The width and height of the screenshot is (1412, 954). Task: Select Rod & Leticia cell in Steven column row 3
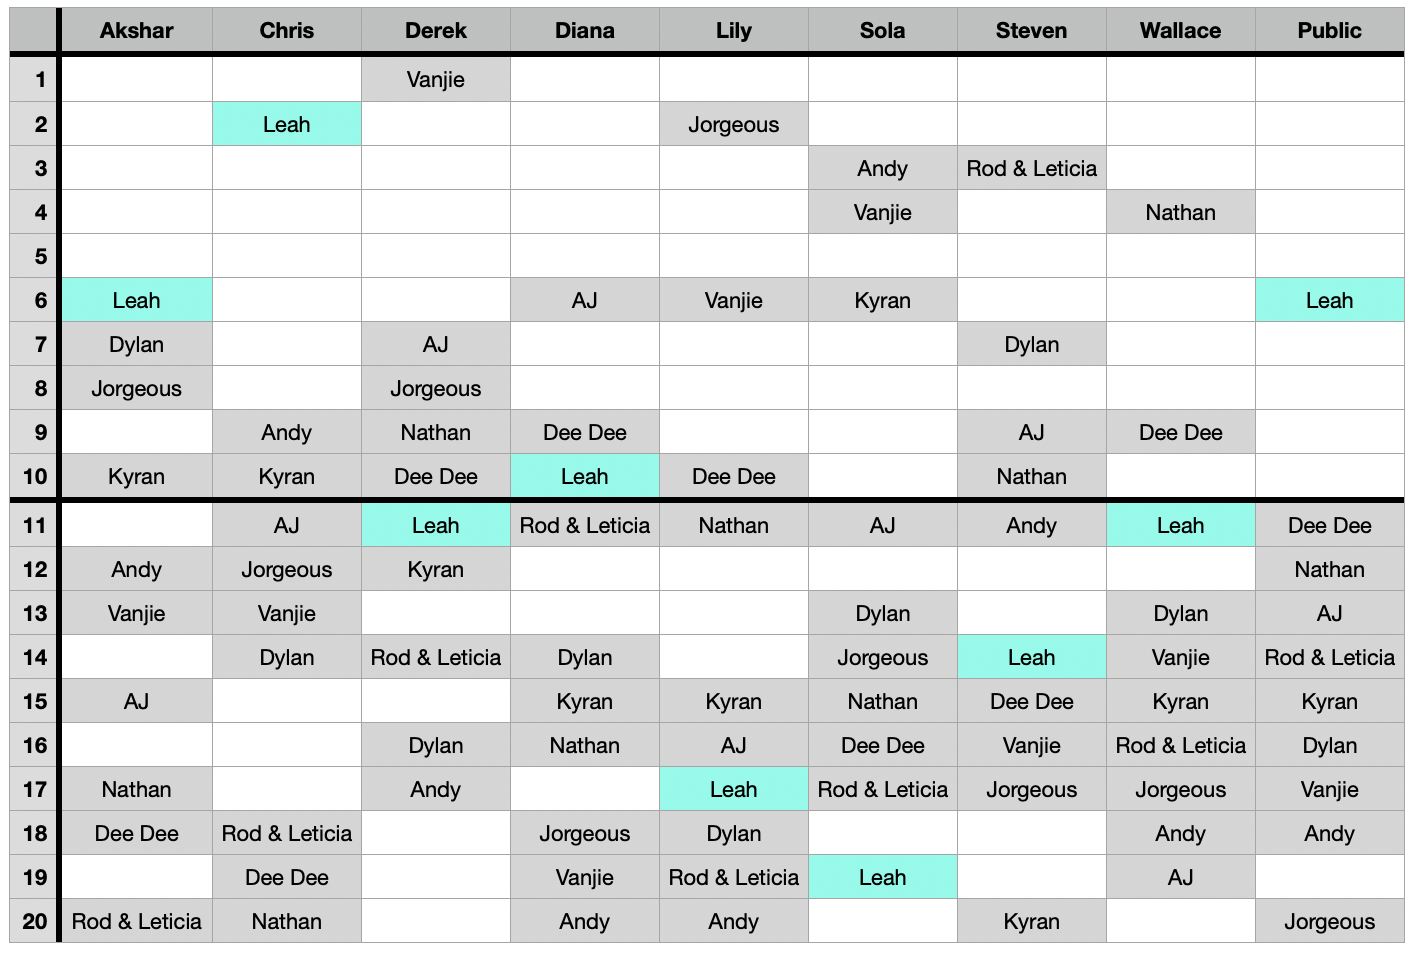point(1032,168)
